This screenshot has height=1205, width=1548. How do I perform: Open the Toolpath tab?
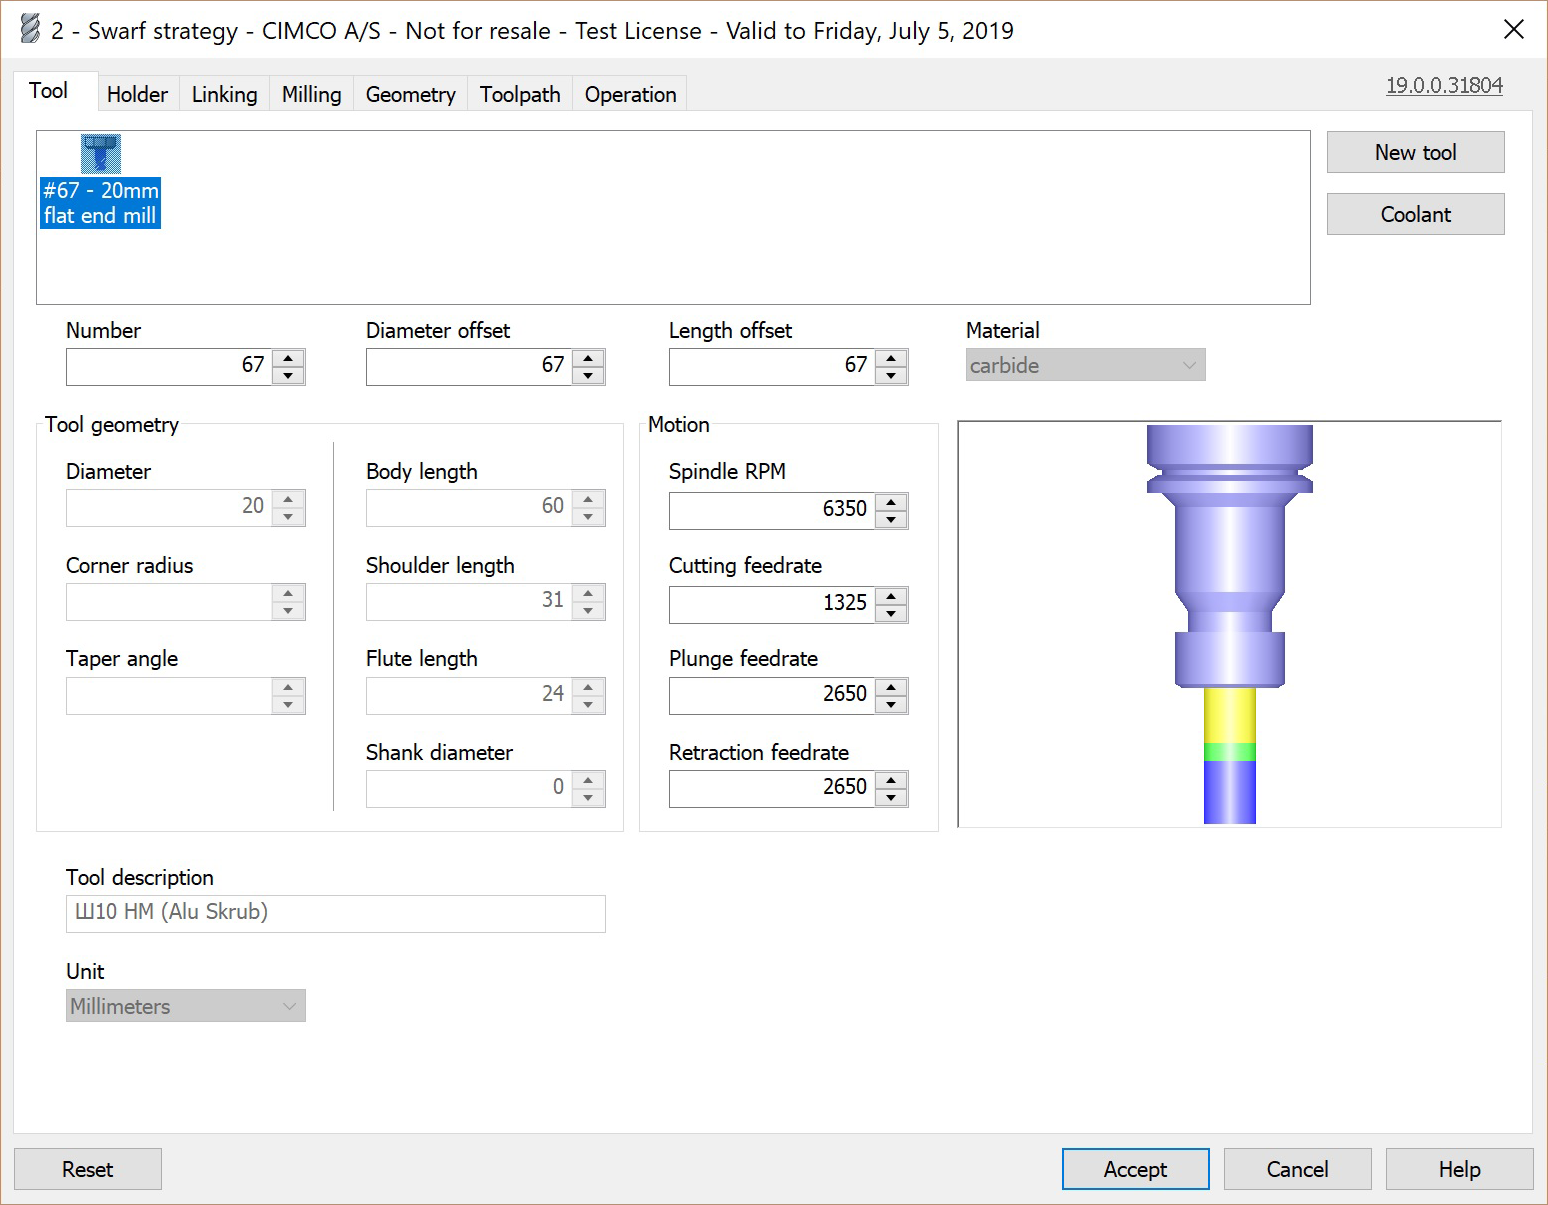pyautogui.click(x=520, y=94)
